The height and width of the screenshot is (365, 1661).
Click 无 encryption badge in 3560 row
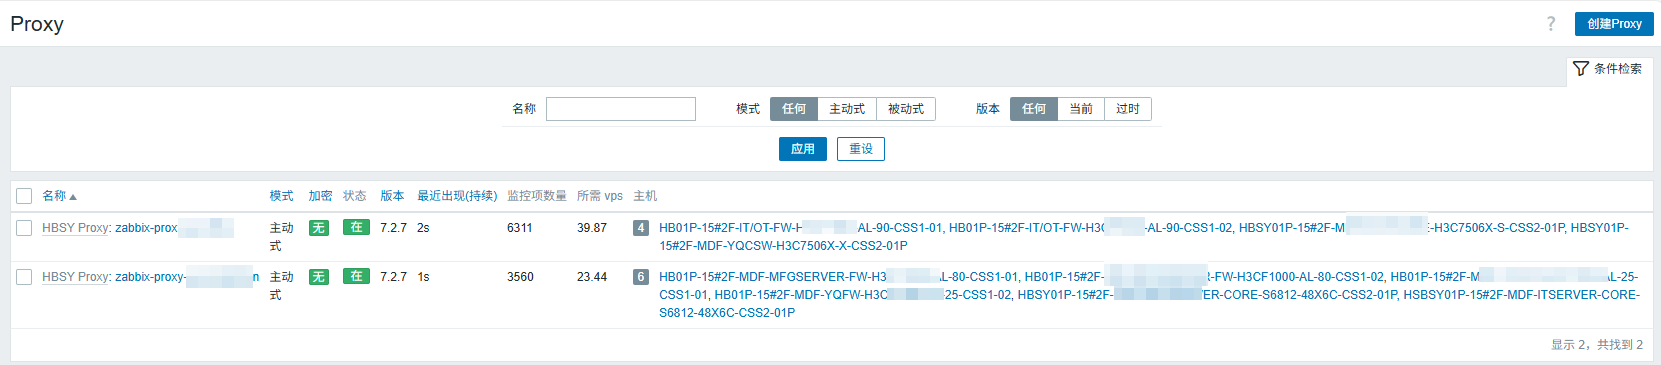(319, 277)
